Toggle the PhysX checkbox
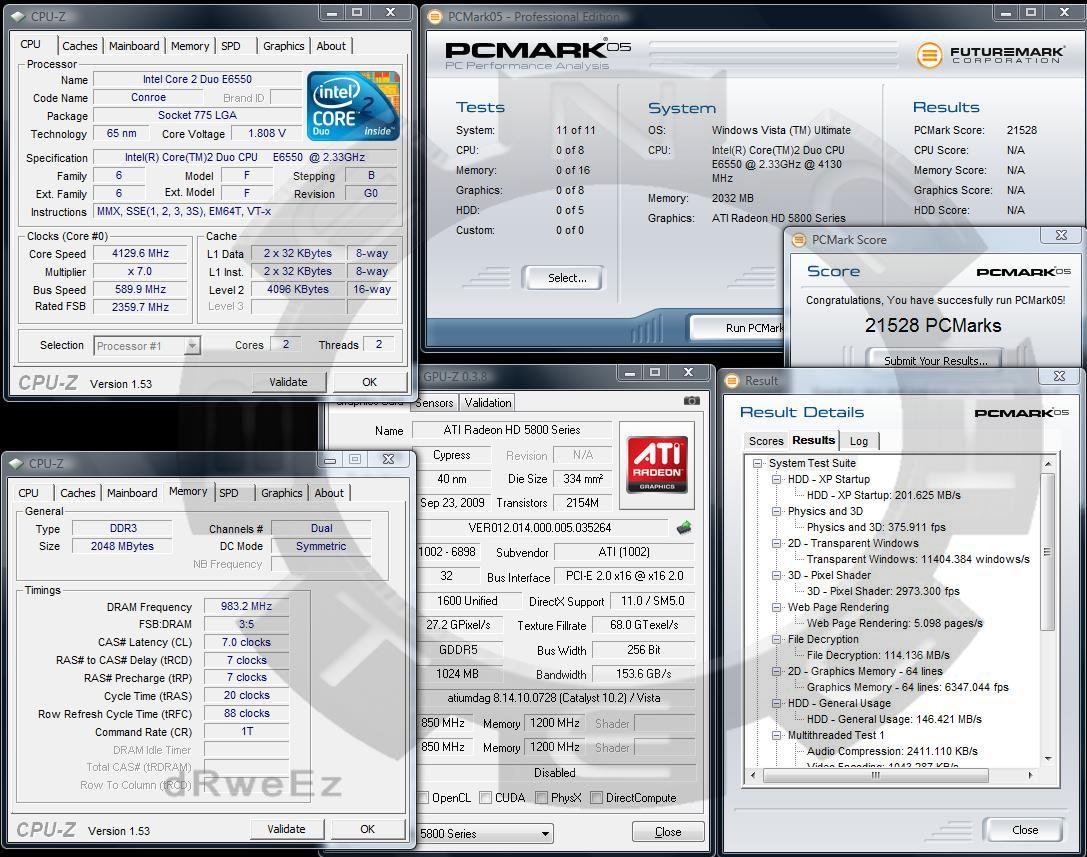This screenshot has width=1087, height=857. (541, 798)
